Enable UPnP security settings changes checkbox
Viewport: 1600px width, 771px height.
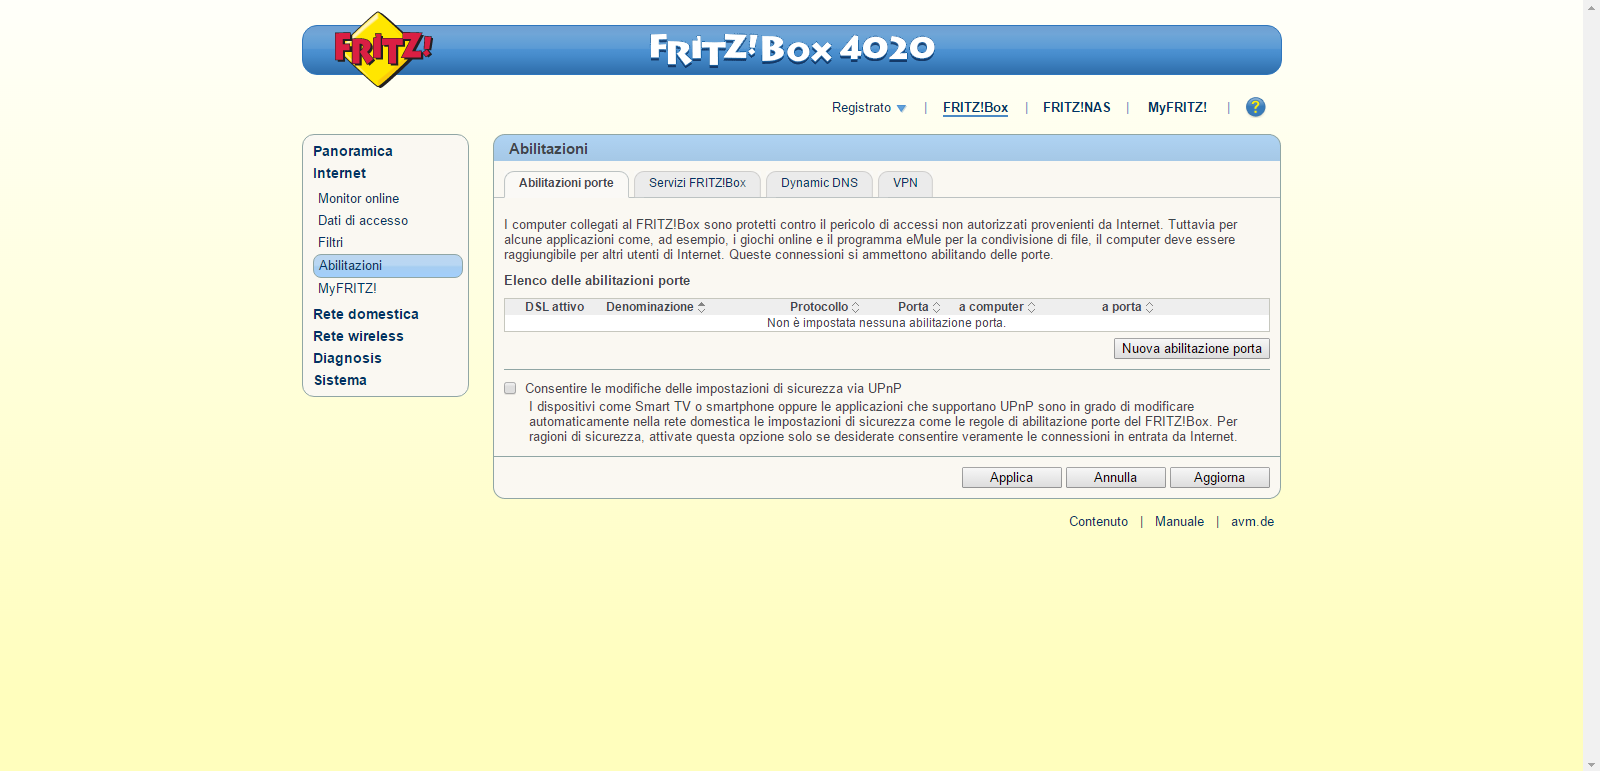point(510,388)
